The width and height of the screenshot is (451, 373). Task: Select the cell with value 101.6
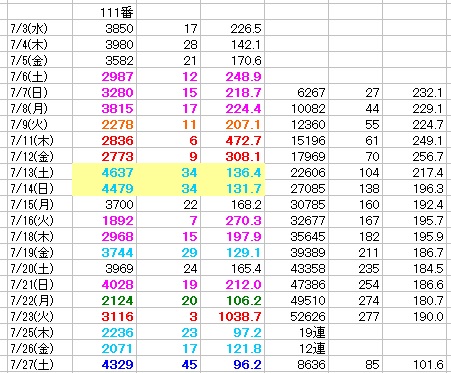point(414,365)
